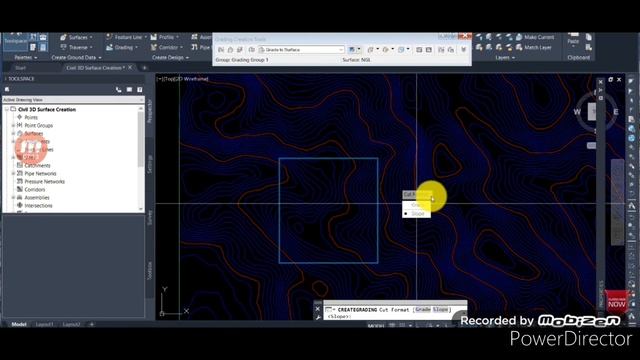Click the Set Target Surface toolbar icon
This screenshot has height=360, width=640.
[230, 50]
